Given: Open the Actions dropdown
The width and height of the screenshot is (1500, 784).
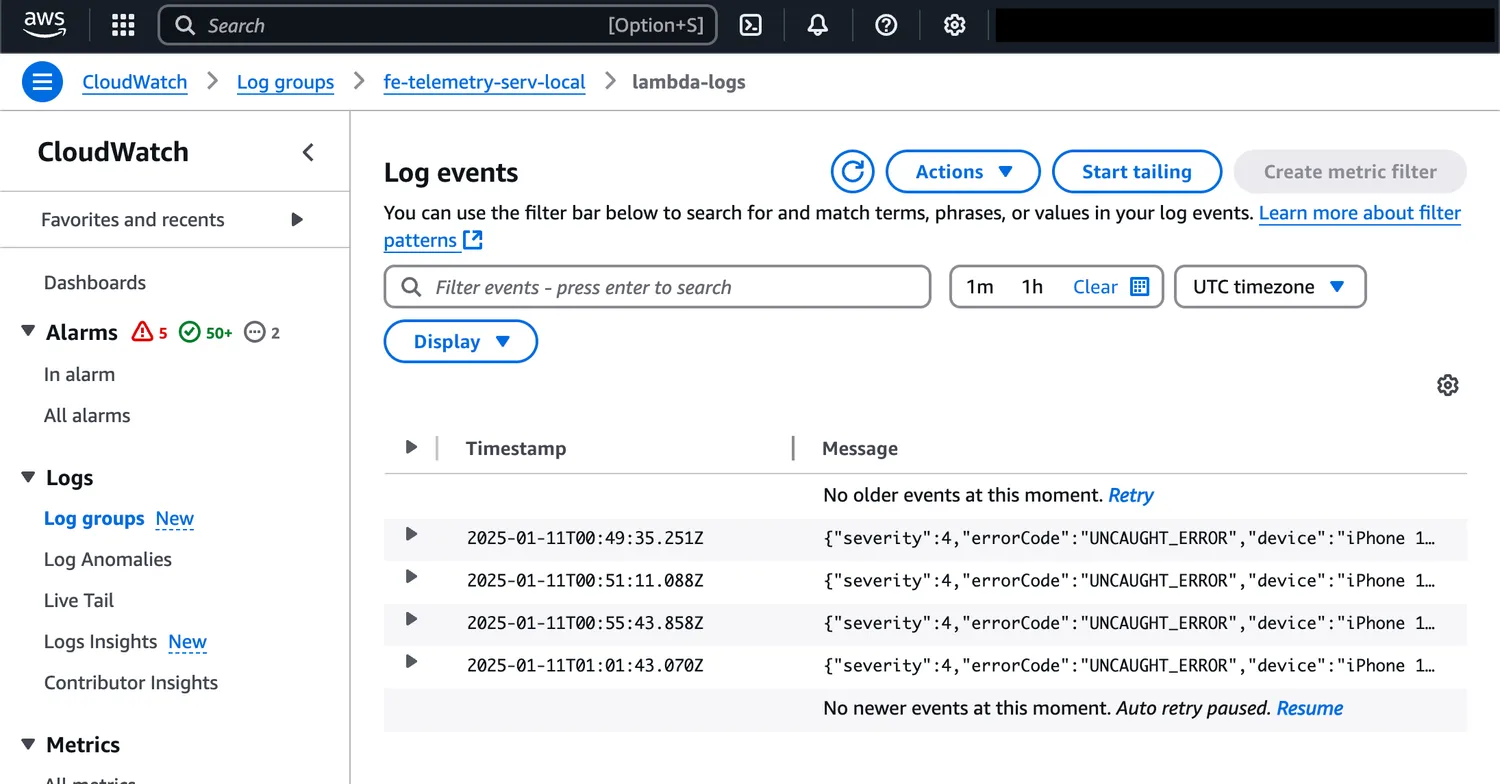Looking at the screenshot, I should [x=964, y=172].
